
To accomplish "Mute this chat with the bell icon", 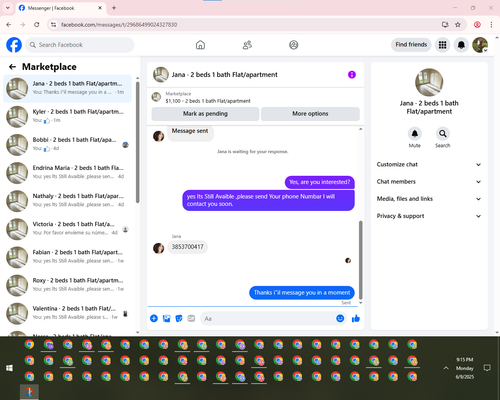I will click(415, 134).
